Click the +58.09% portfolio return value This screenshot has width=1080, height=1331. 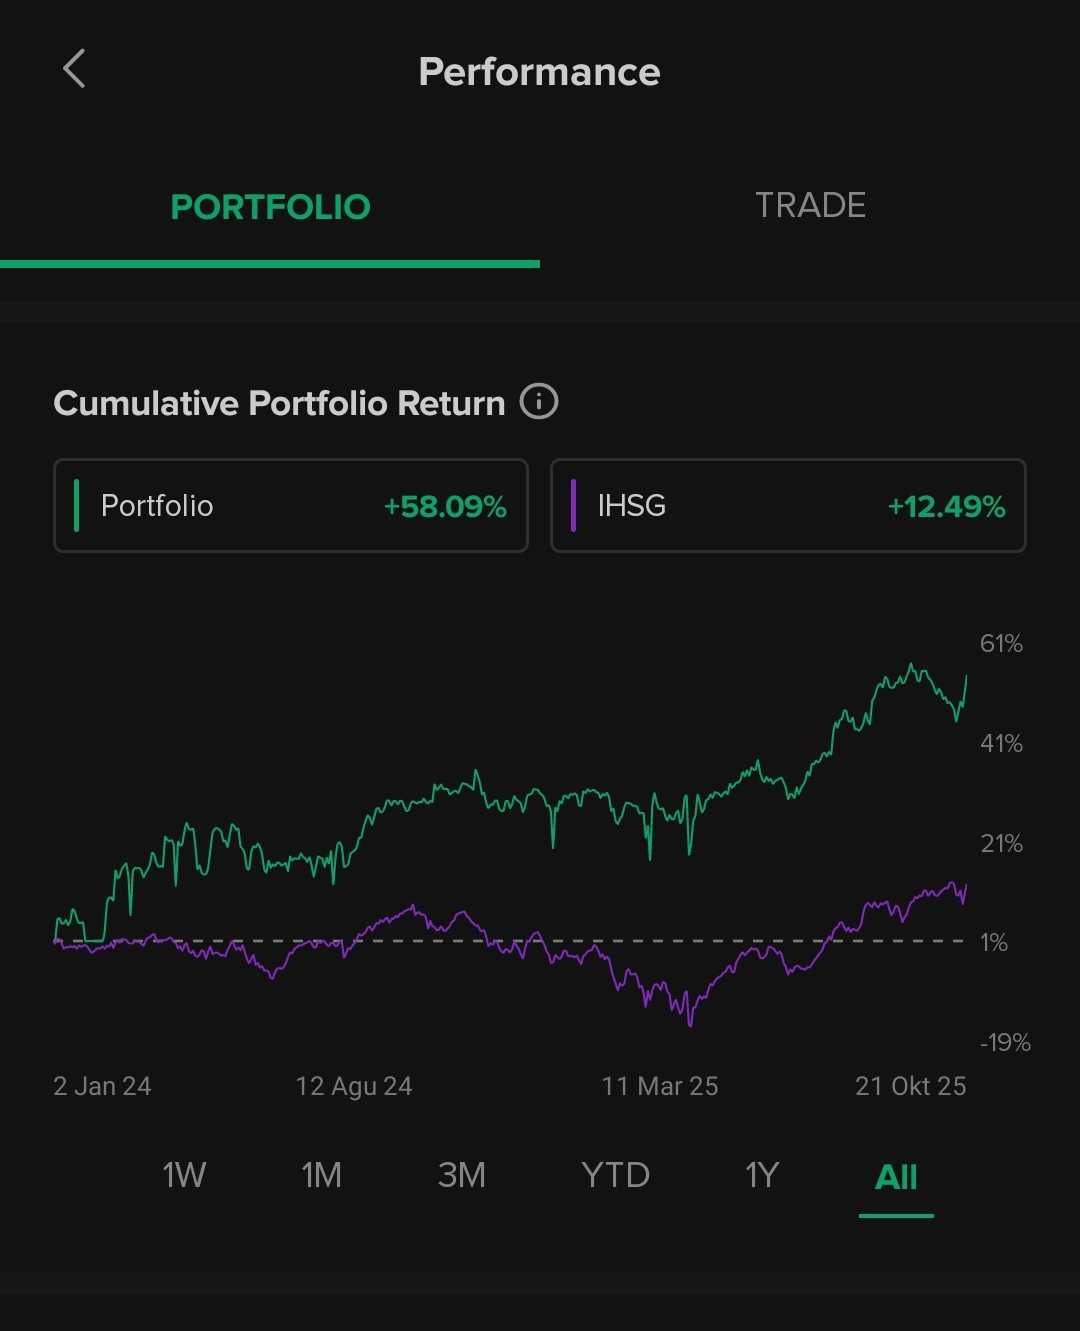coord(445,507)
